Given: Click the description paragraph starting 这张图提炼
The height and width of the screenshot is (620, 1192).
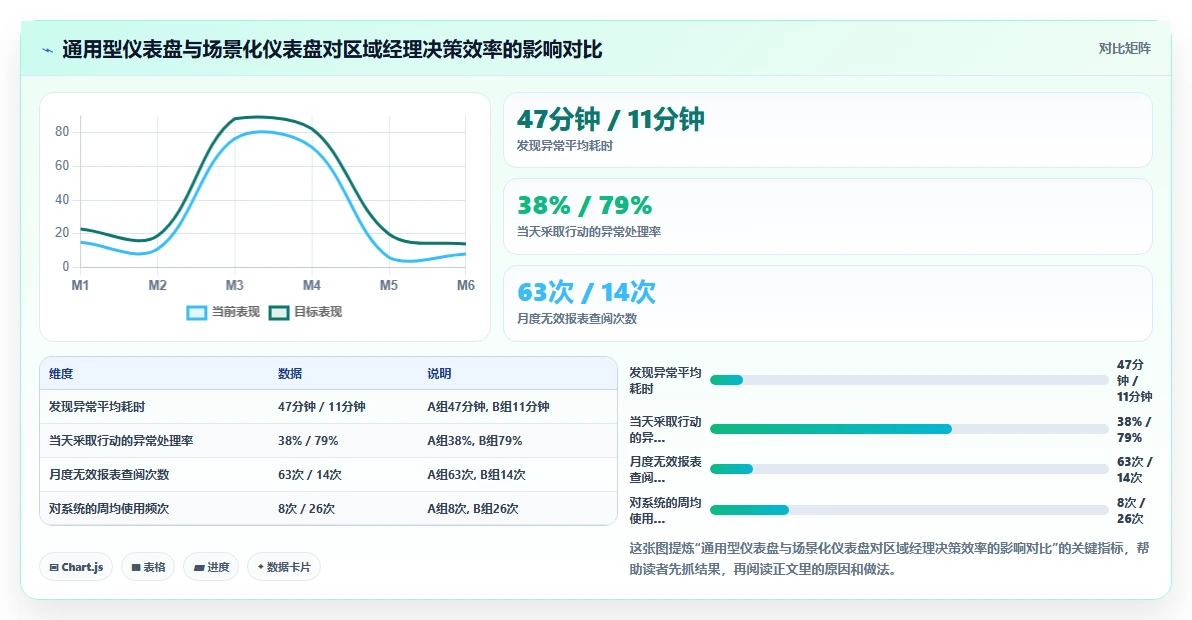Looking at the screenshot, I should click(x=889, y=558).
